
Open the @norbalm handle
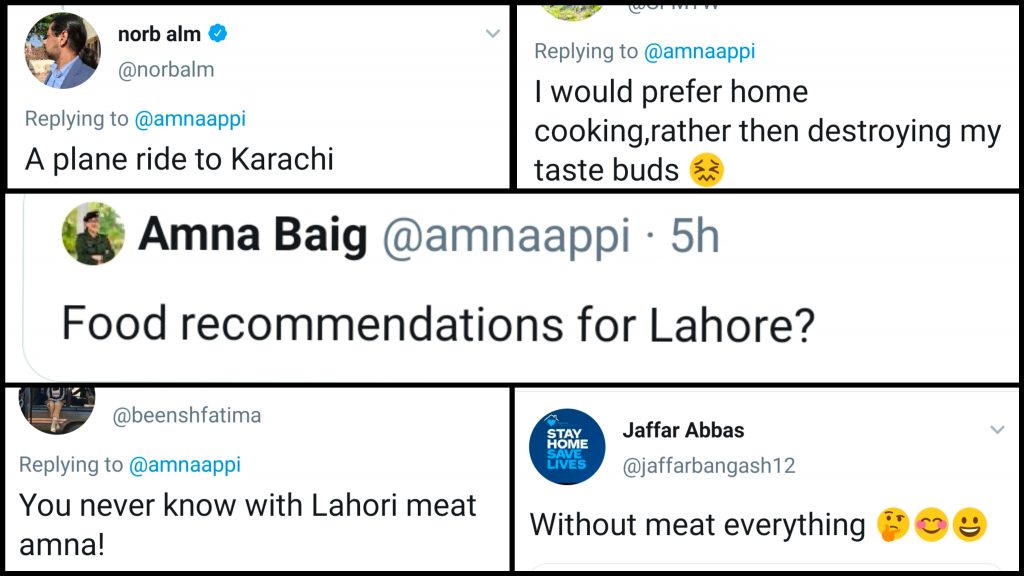click(x=166, y=70)
